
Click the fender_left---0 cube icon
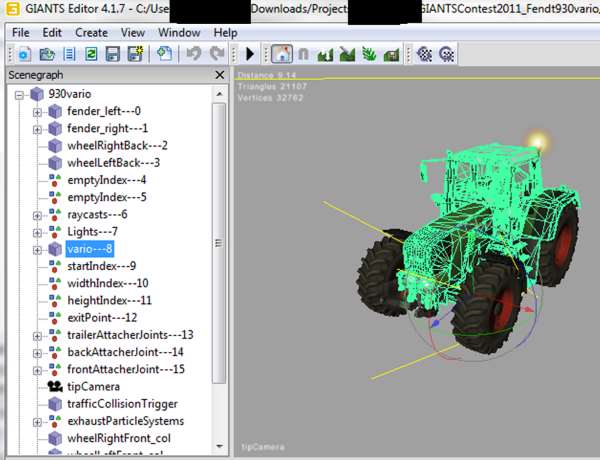pyautogui.click(x=55, y=111)
